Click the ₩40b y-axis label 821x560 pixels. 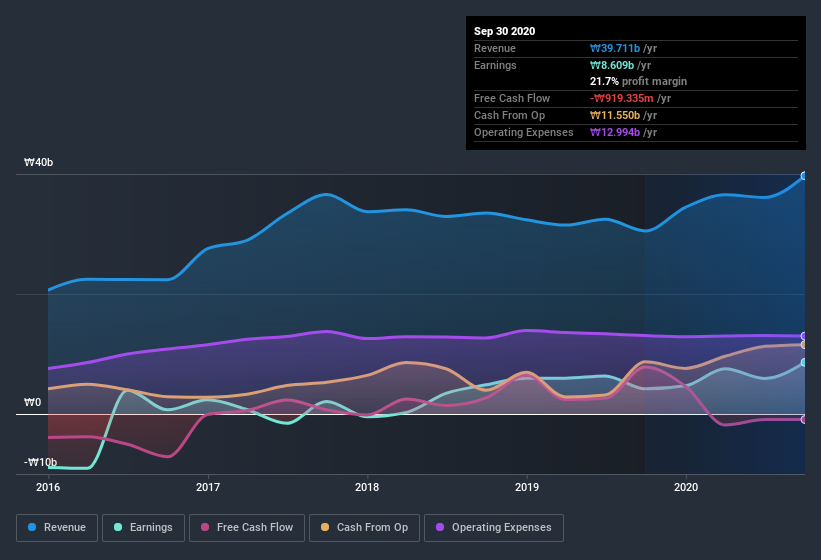tap(38, 162)
